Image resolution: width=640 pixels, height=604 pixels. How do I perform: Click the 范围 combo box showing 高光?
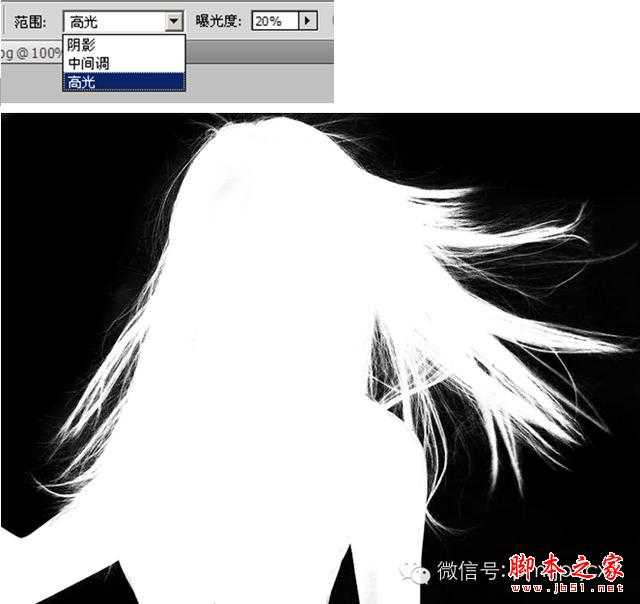pos(123,21)
